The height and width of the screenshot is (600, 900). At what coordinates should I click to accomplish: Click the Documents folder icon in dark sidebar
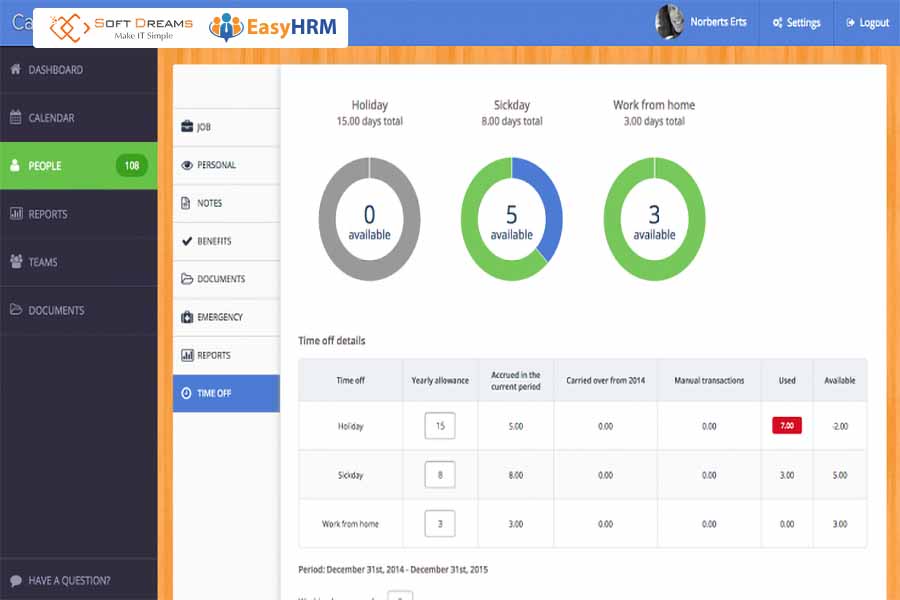tap(15, 309)
